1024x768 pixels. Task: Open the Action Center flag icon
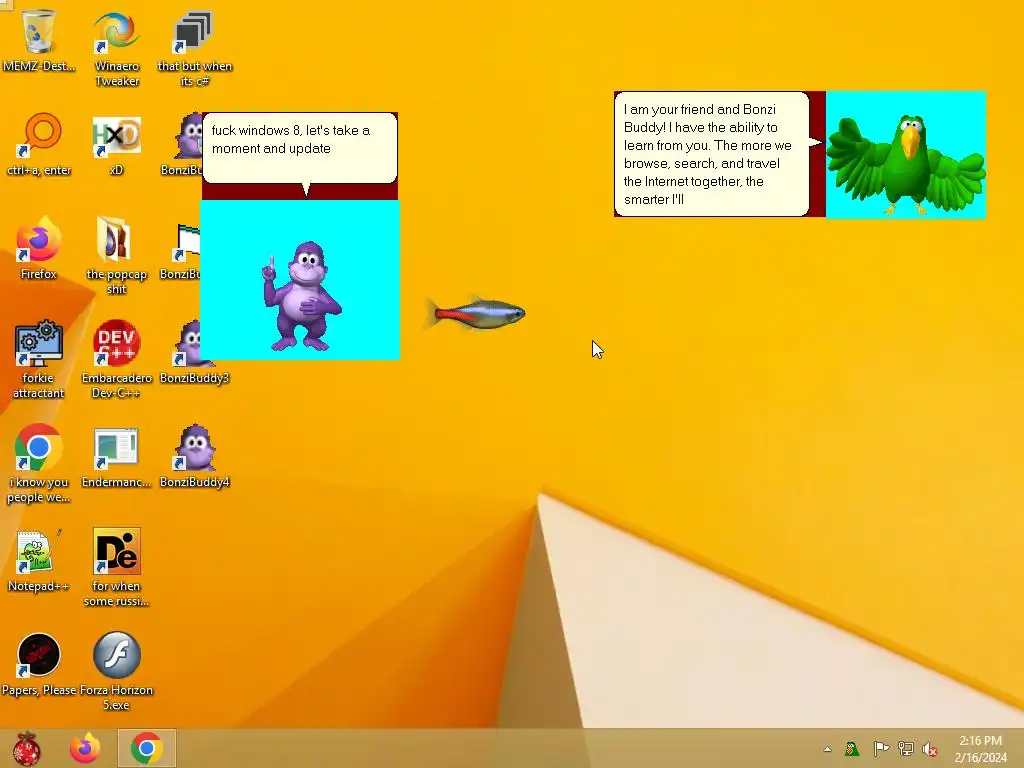click(881, 749)
